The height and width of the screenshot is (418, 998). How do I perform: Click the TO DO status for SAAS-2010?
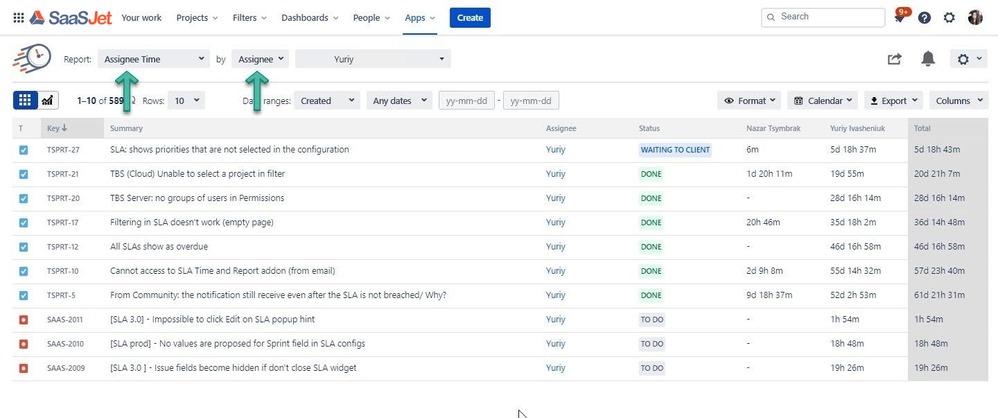[652, 344]
